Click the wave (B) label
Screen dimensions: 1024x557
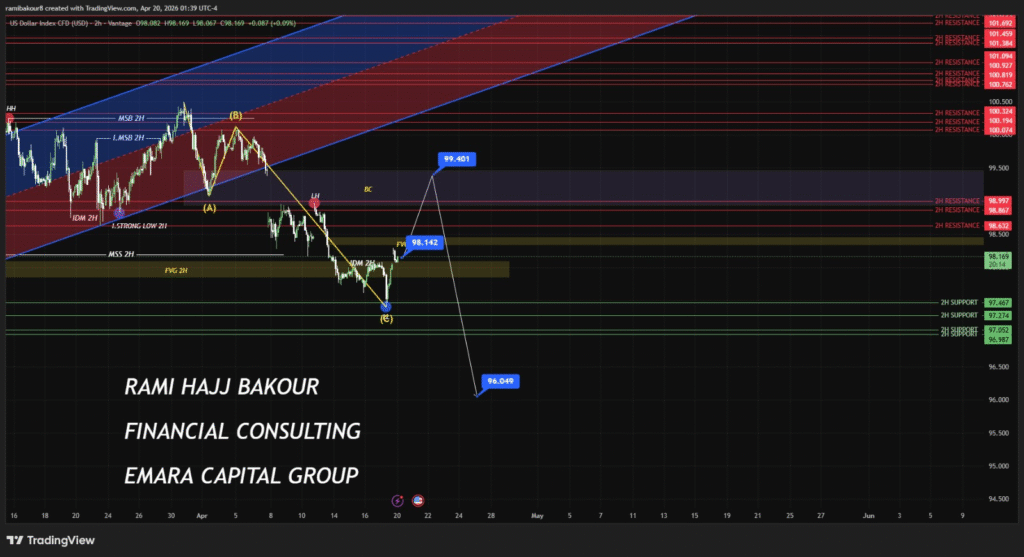tap(235, 116)
